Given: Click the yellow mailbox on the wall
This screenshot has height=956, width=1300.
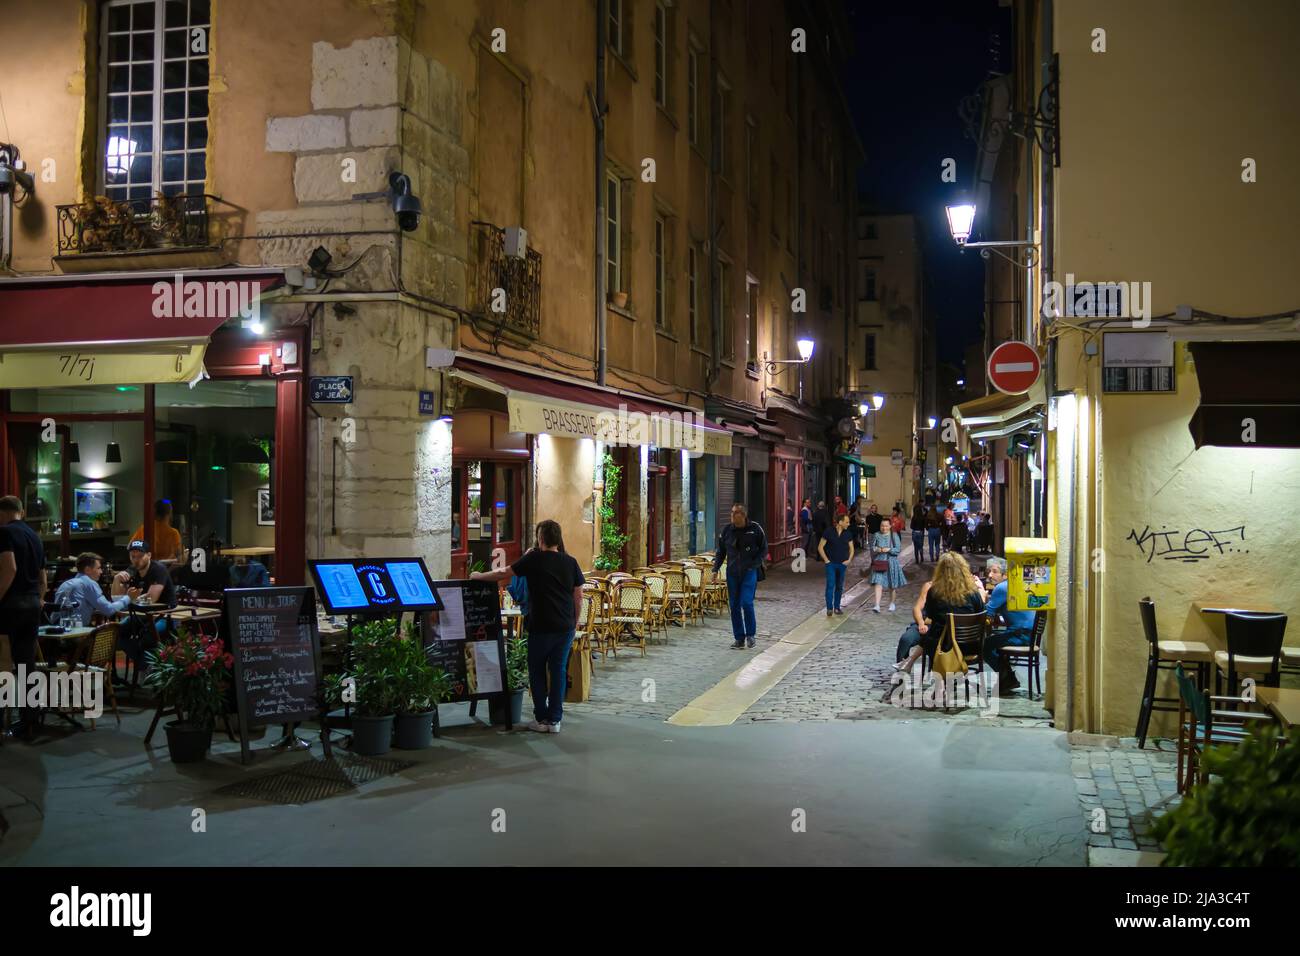Looking at the screenshot, I should pyautogui.click(x=1029, y=574).
